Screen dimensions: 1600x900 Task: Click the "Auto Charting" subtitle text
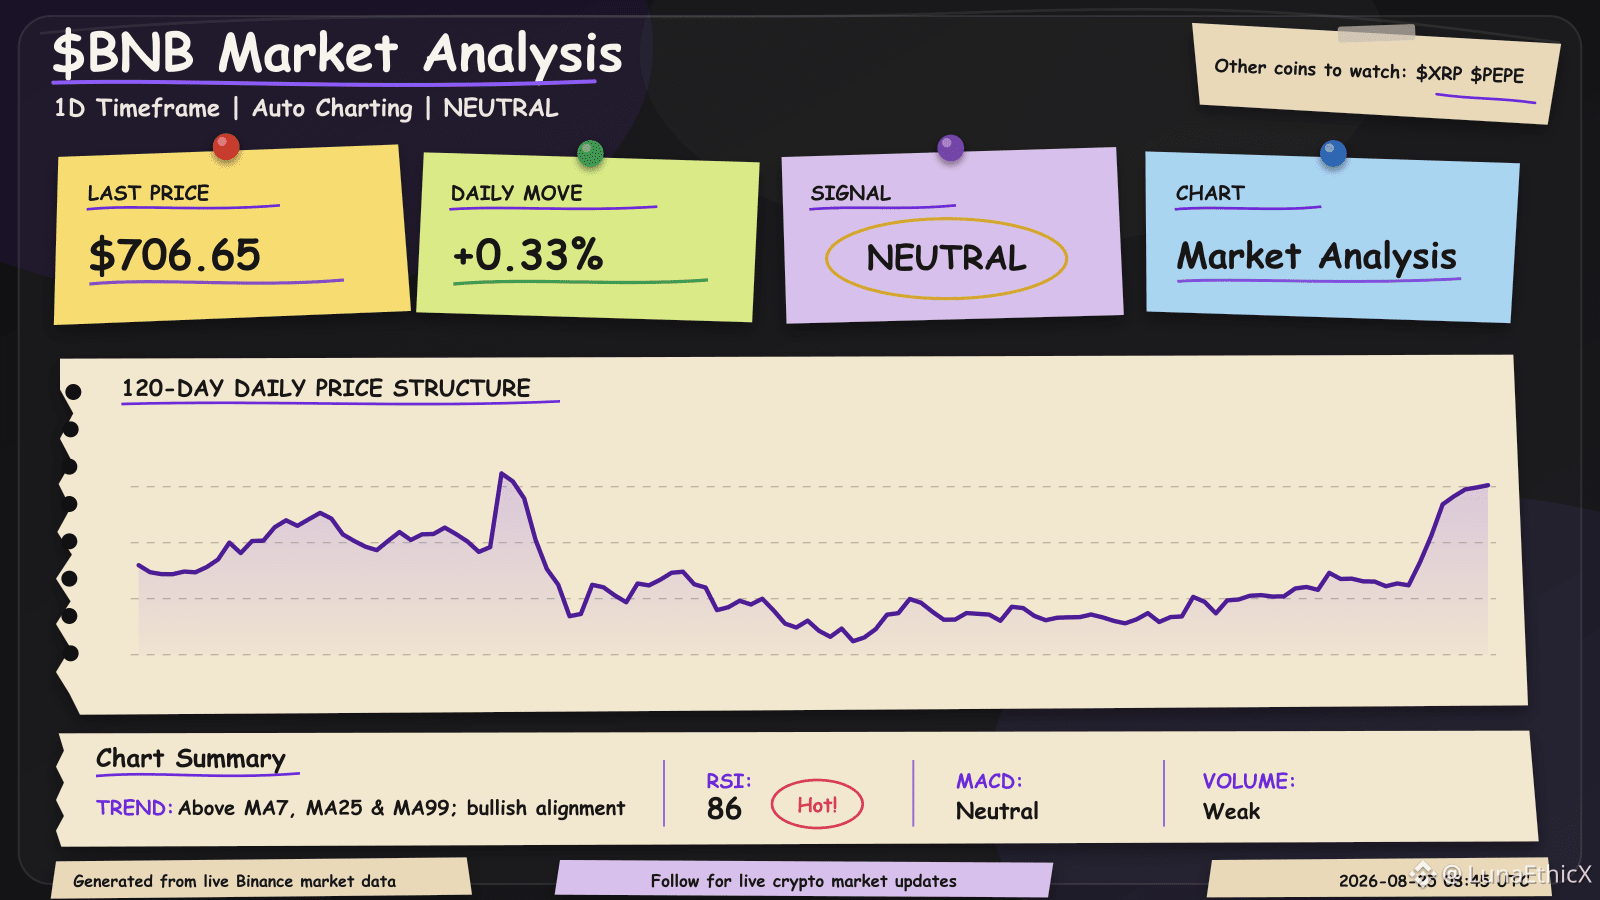pos(332,108)
